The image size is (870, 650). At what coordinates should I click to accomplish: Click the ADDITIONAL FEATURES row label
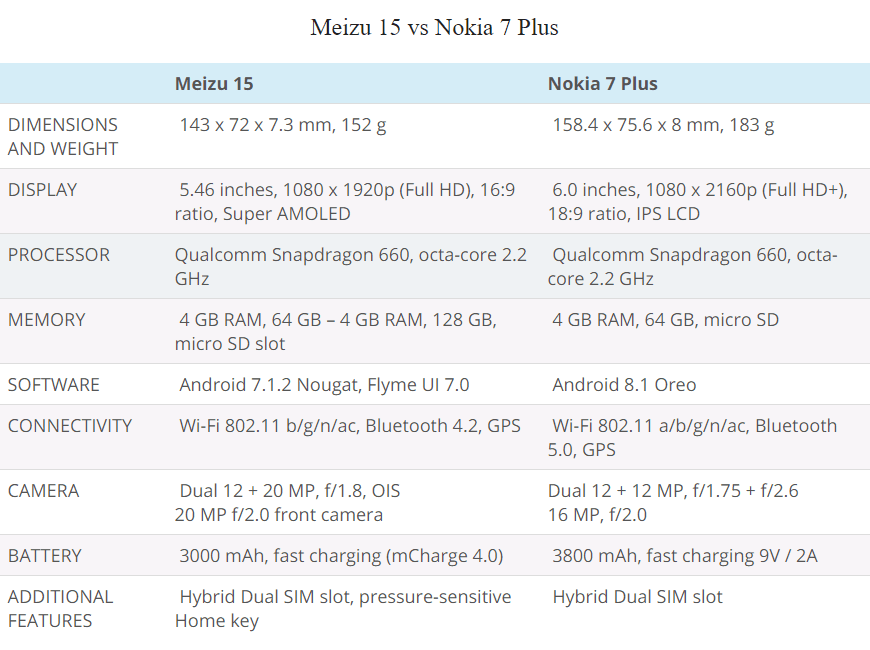coord(61,608)
